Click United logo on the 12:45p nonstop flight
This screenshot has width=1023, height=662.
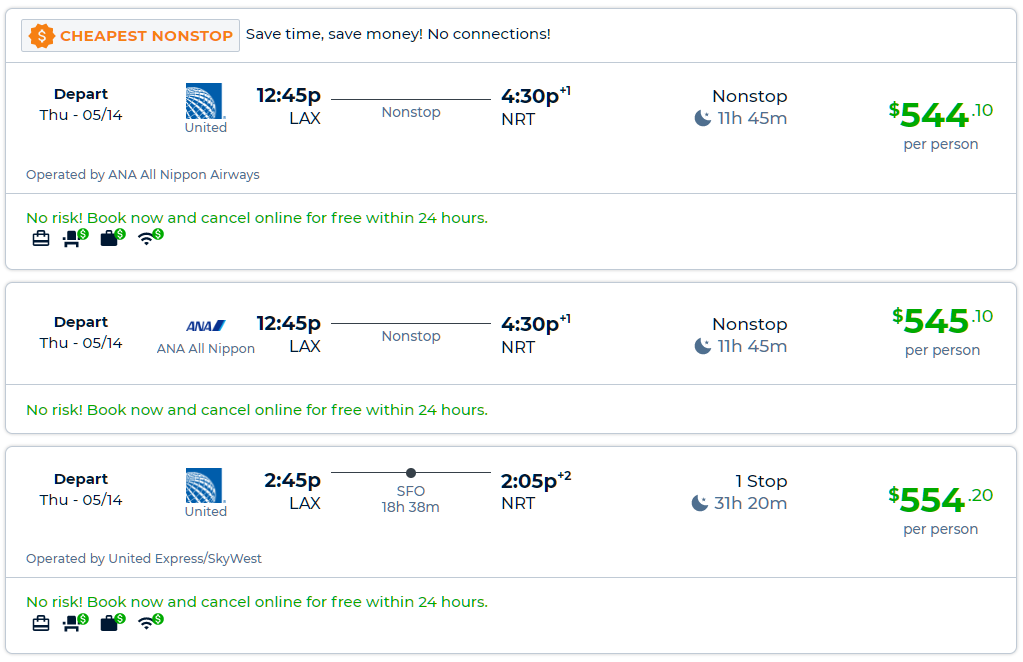click(x=205, y=102)
